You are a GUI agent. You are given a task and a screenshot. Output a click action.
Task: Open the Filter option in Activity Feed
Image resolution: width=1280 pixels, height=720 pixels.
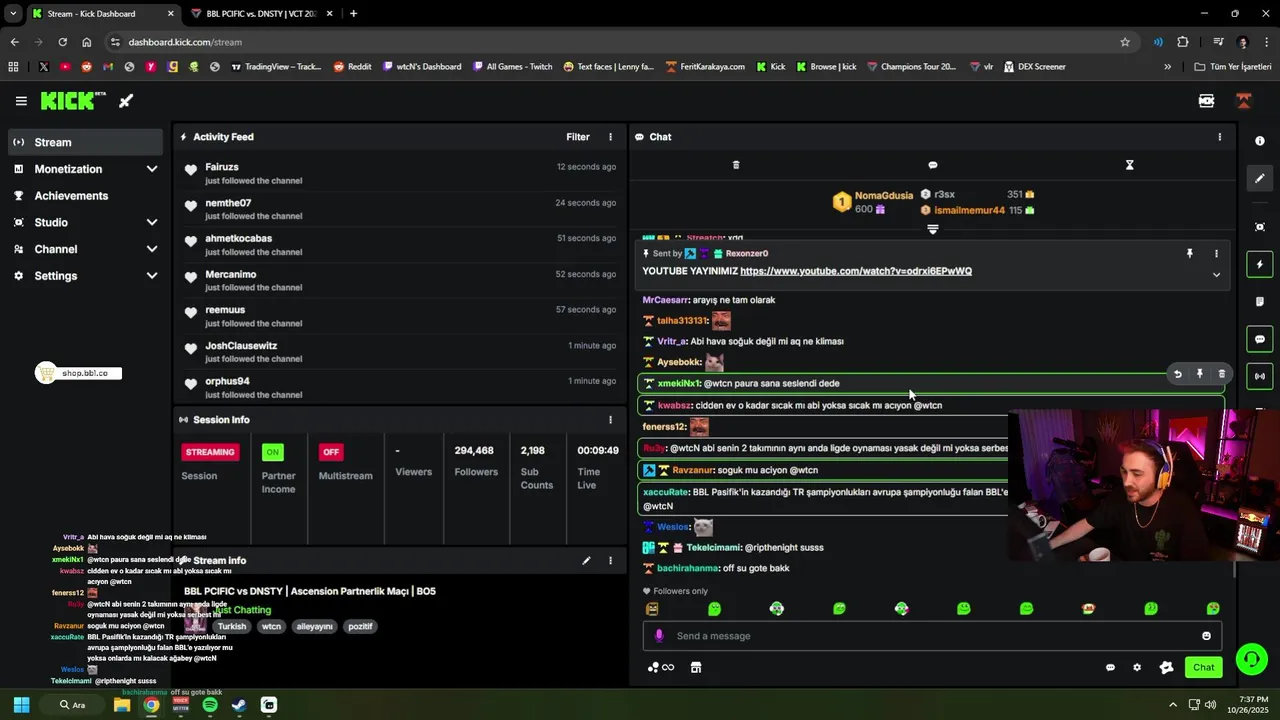578,137
